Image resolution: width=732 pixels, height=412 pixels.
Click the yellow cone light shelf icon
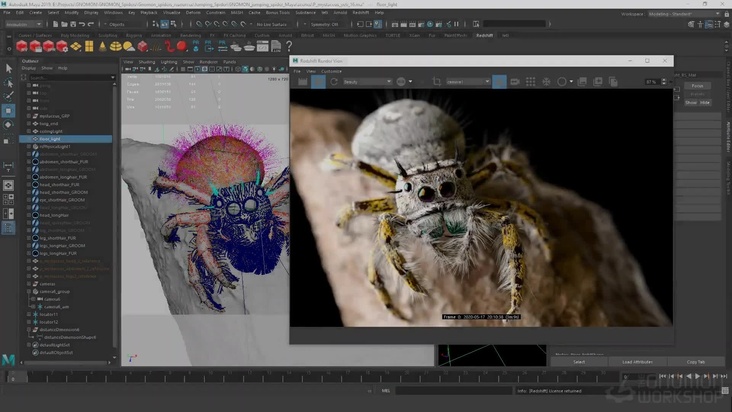point(102,46)
